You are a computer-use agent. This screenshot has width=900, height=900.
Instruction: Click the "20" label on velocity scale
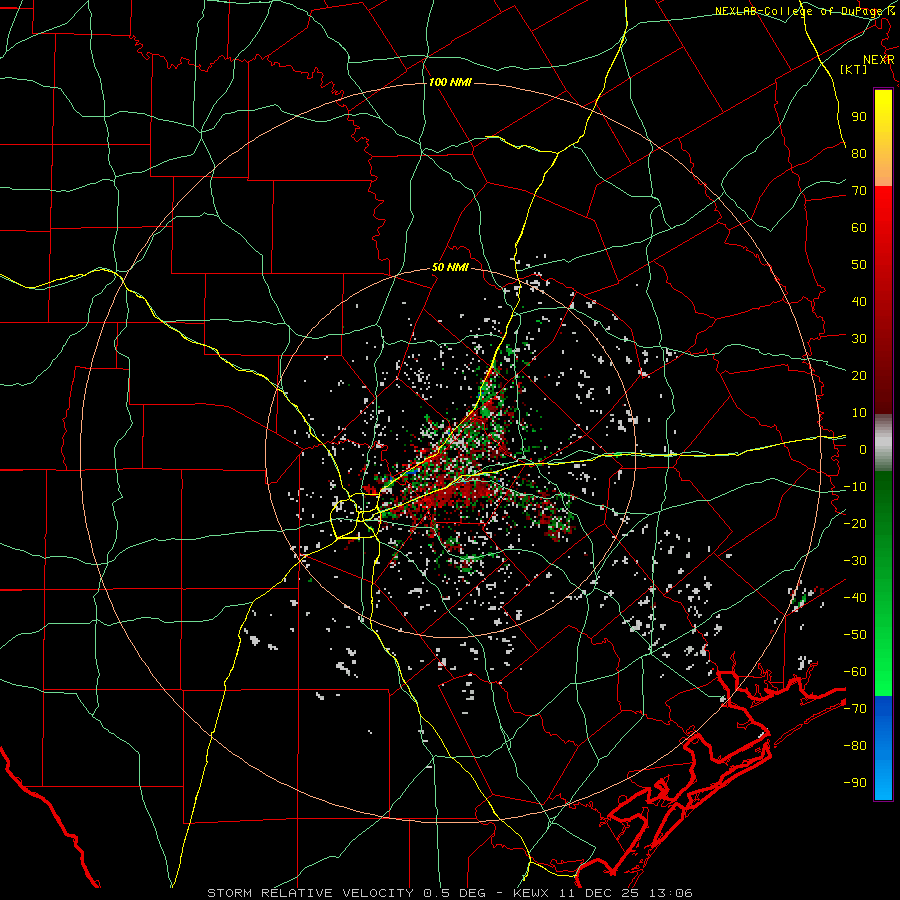pyautogui.click(x=859, y=375)
